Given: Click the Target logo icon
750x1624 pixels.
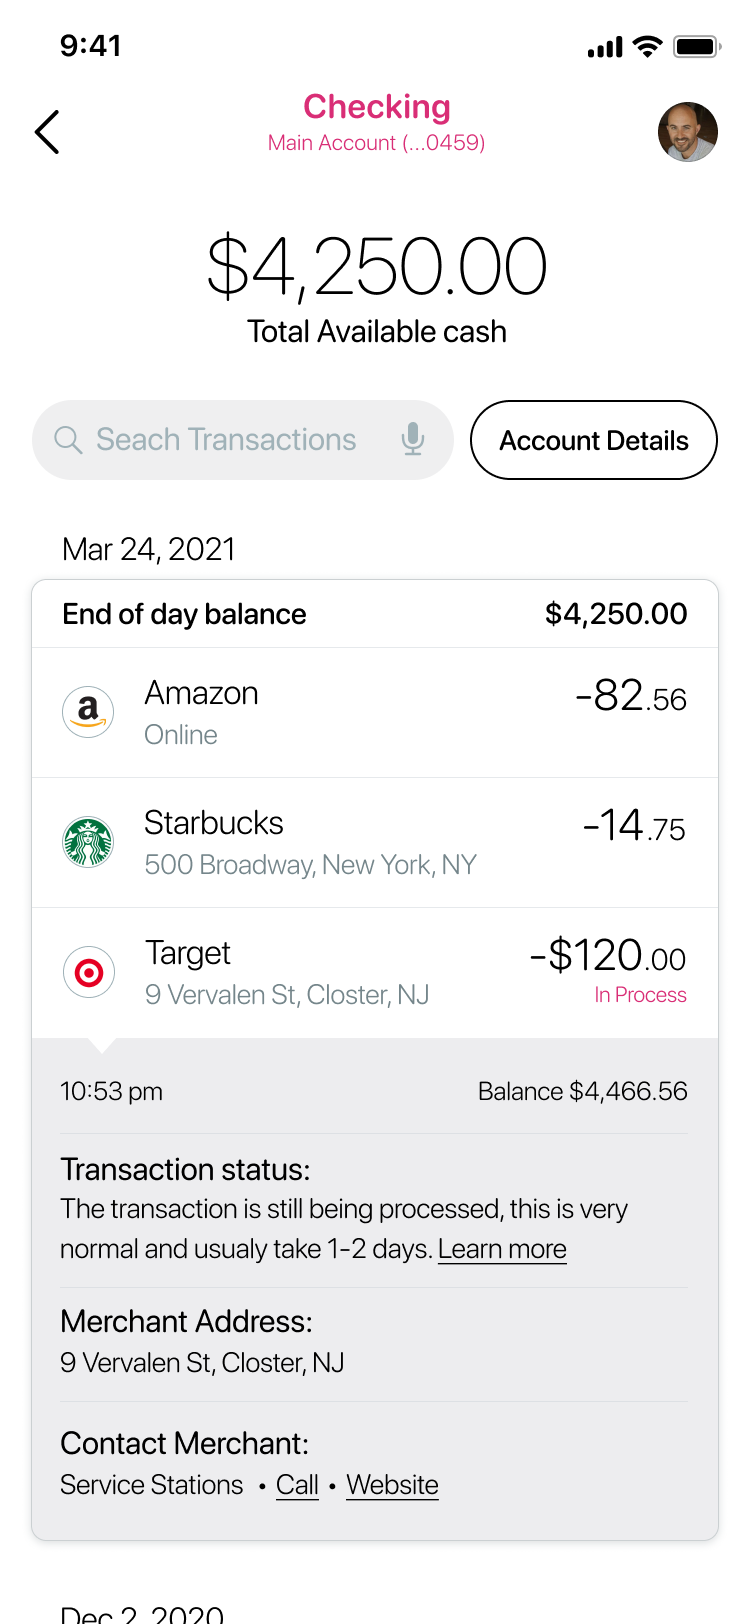Looking at the screenshot, I should tap(88, 972).
